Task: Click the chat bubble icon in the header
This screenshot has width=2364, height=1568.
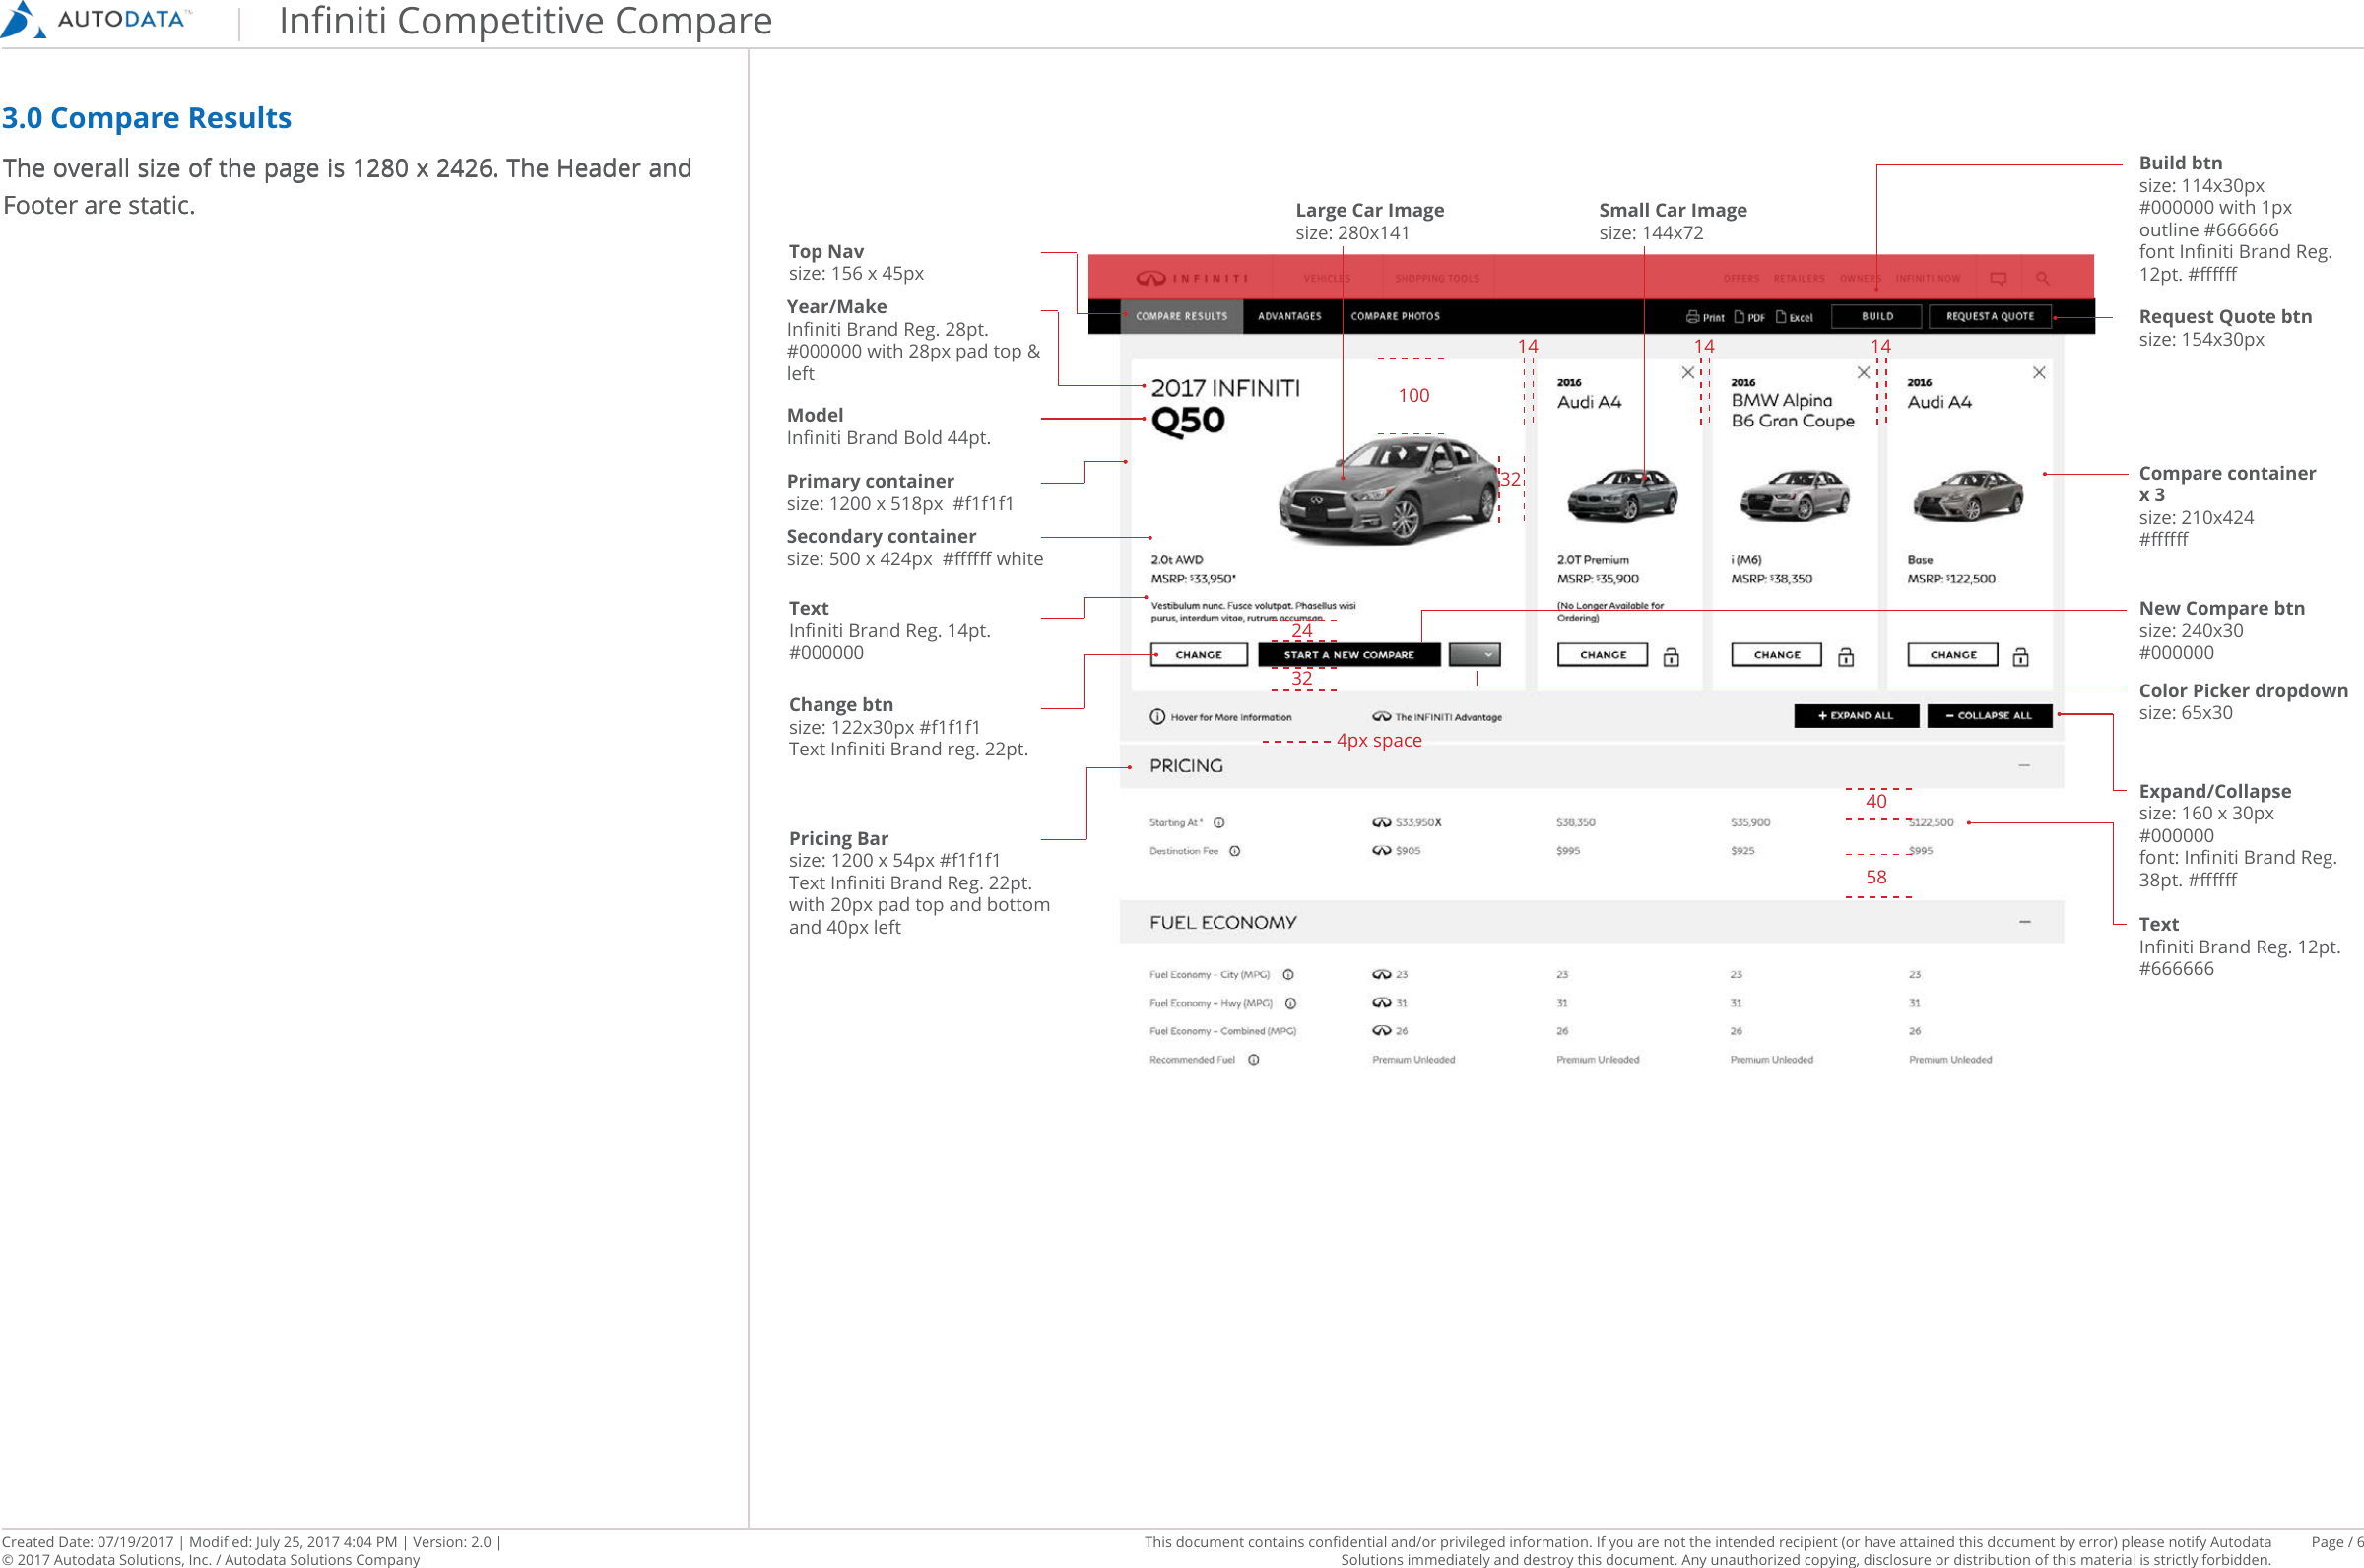Action: [x=1999, y=280]
